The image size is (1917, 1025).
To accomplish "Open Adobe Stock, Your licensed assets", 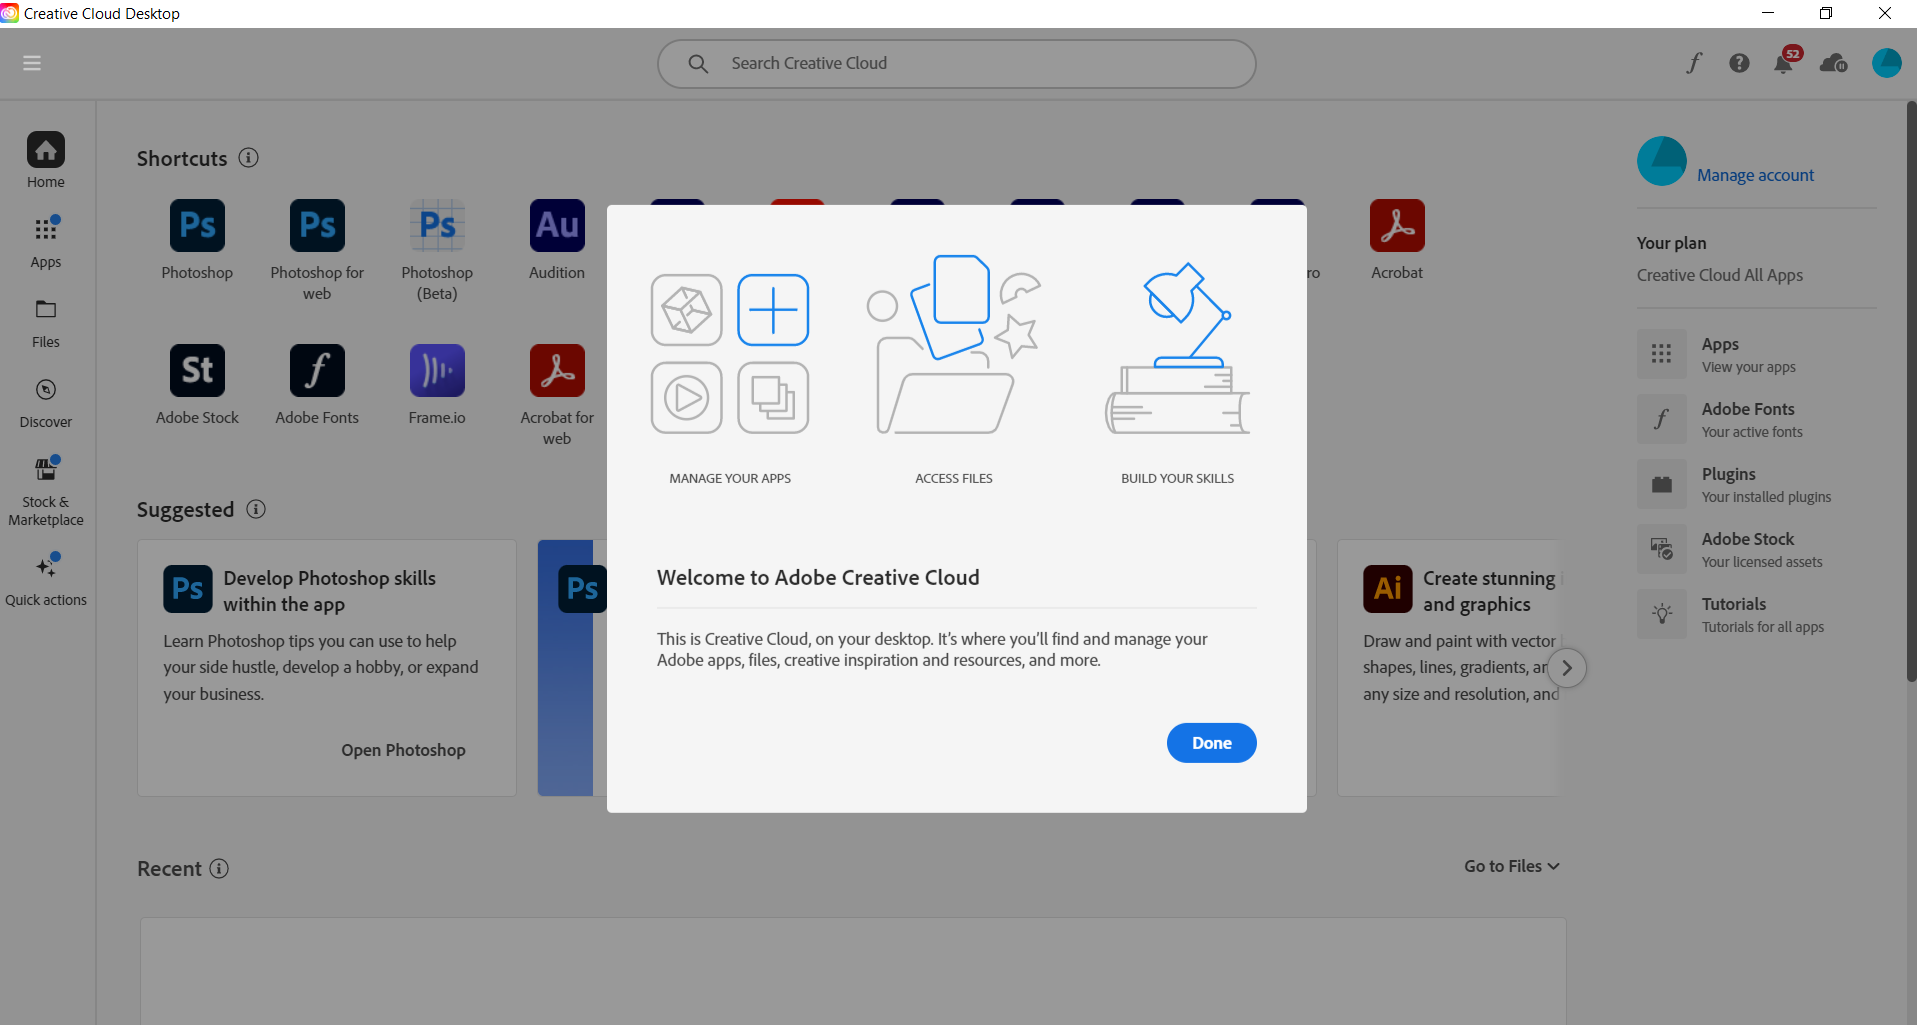I will [1756, 550].
